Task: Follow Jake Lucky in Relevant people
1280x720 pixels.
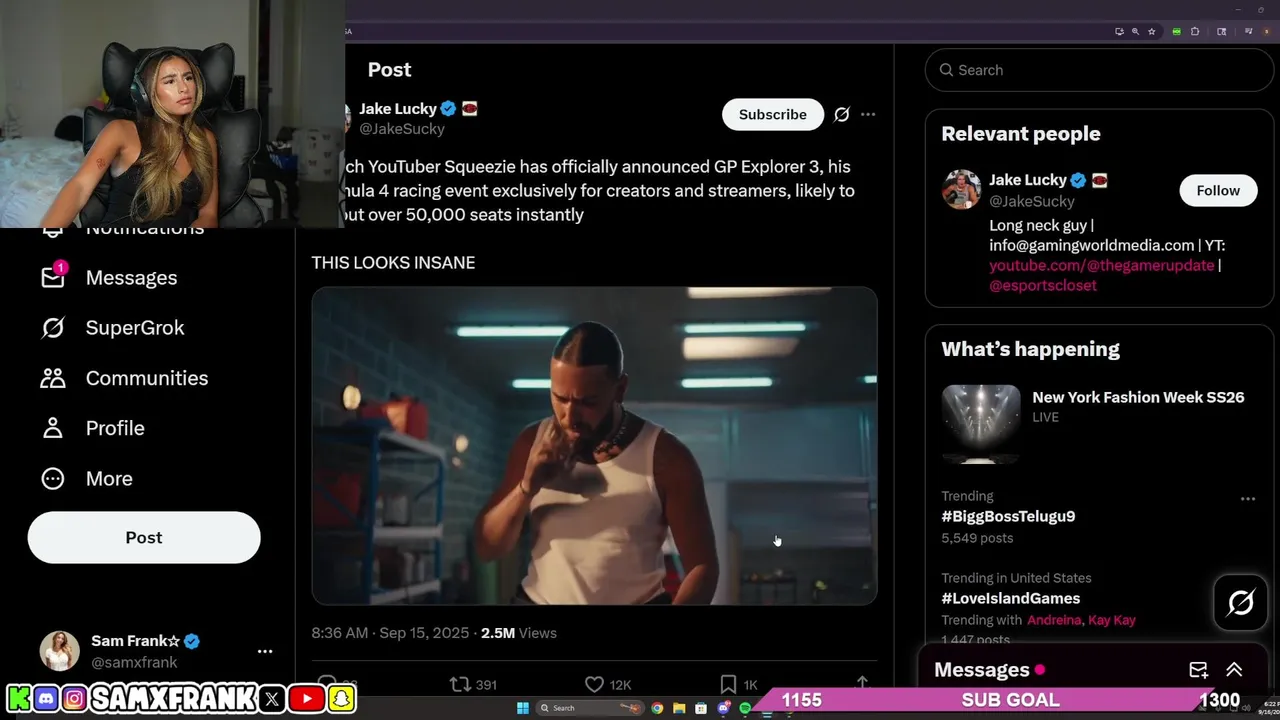Action: pyautogui.click(x=1218, y=190)
